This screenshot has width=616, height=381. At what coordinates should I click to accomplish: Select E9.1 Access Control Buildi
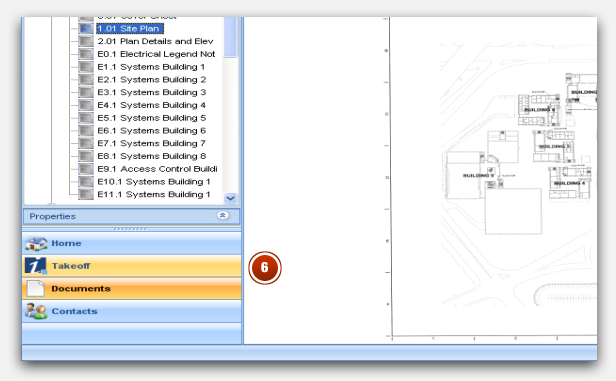pos(157,169)
